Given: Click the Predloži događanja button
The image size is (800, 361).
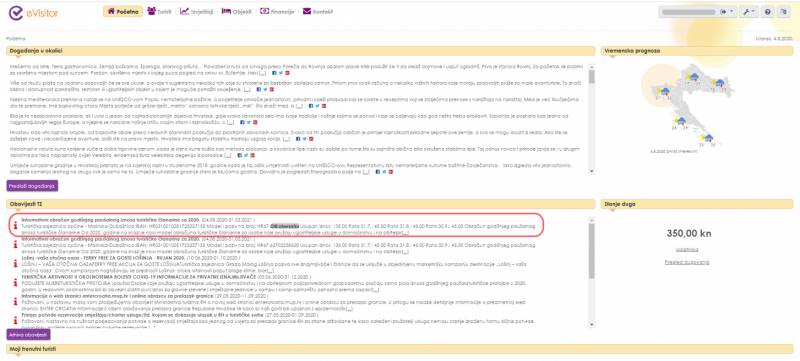Looking at the screenshot, I should pos(32,186).
